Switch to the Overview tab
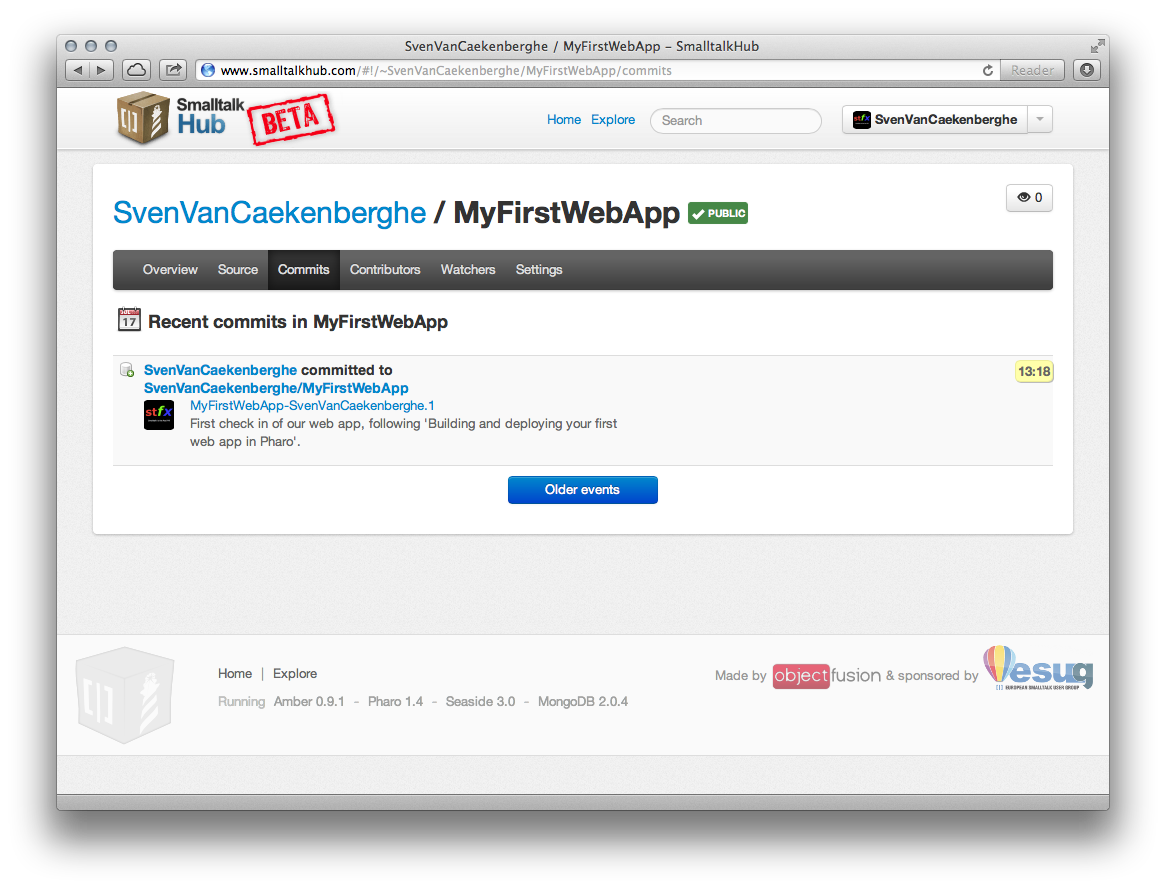The width and height of the screenshot is (1166, 889). pyautogui.click(x=170, y=270)
